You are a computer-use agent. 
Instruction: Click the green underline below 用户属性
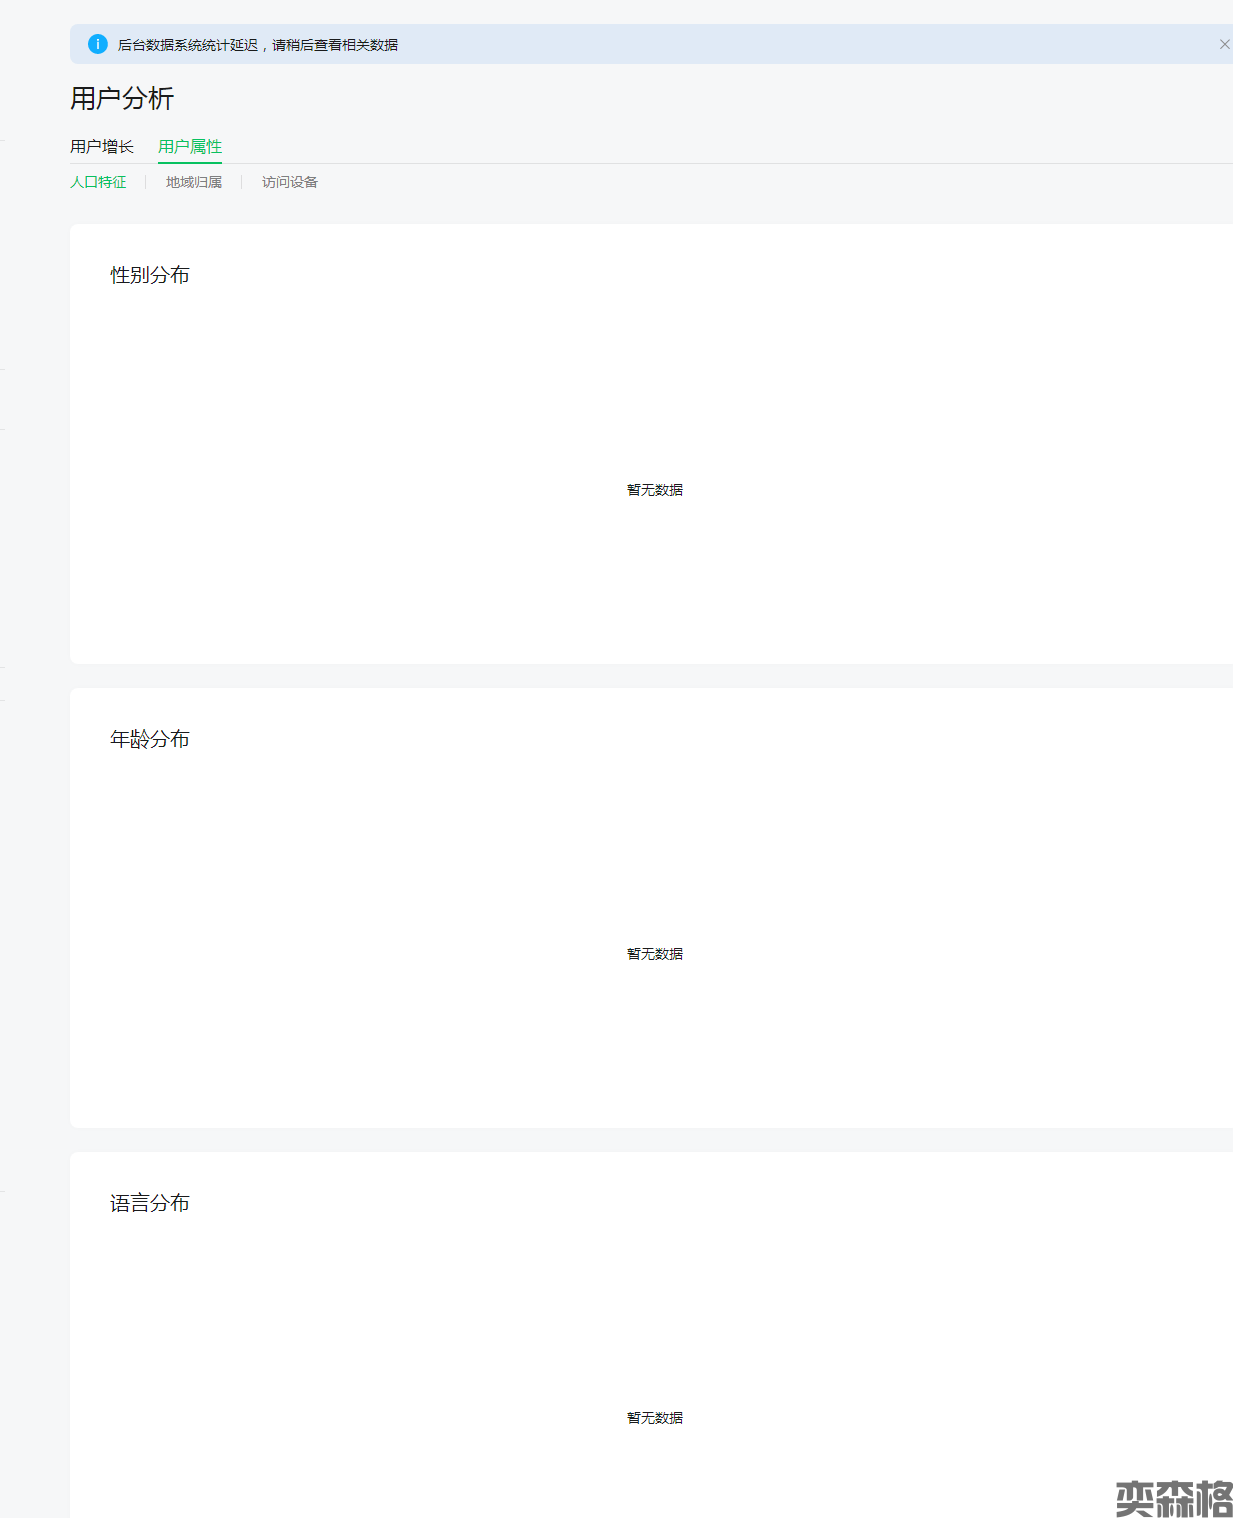[x=190, y=162]
